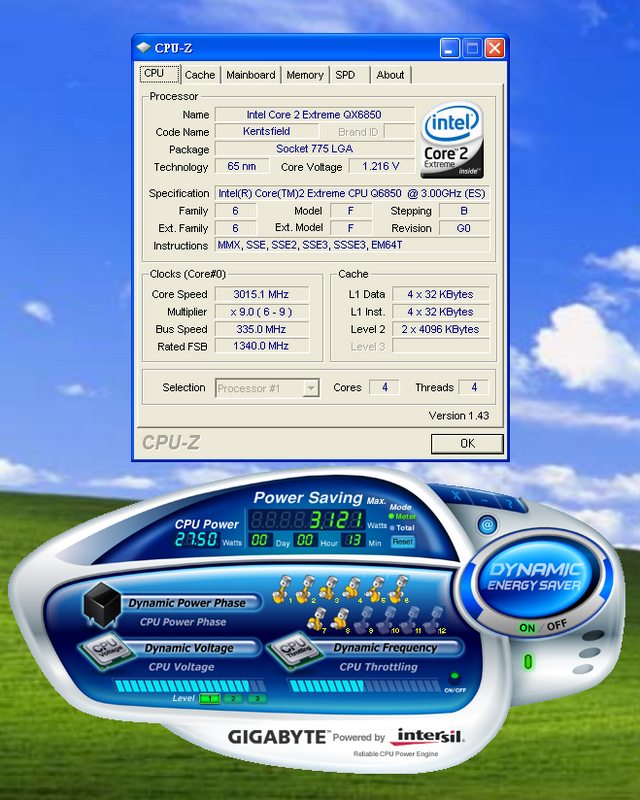Select Meter mode radio option
Screen dimensions: 640x800
click(x=403, y=516)
